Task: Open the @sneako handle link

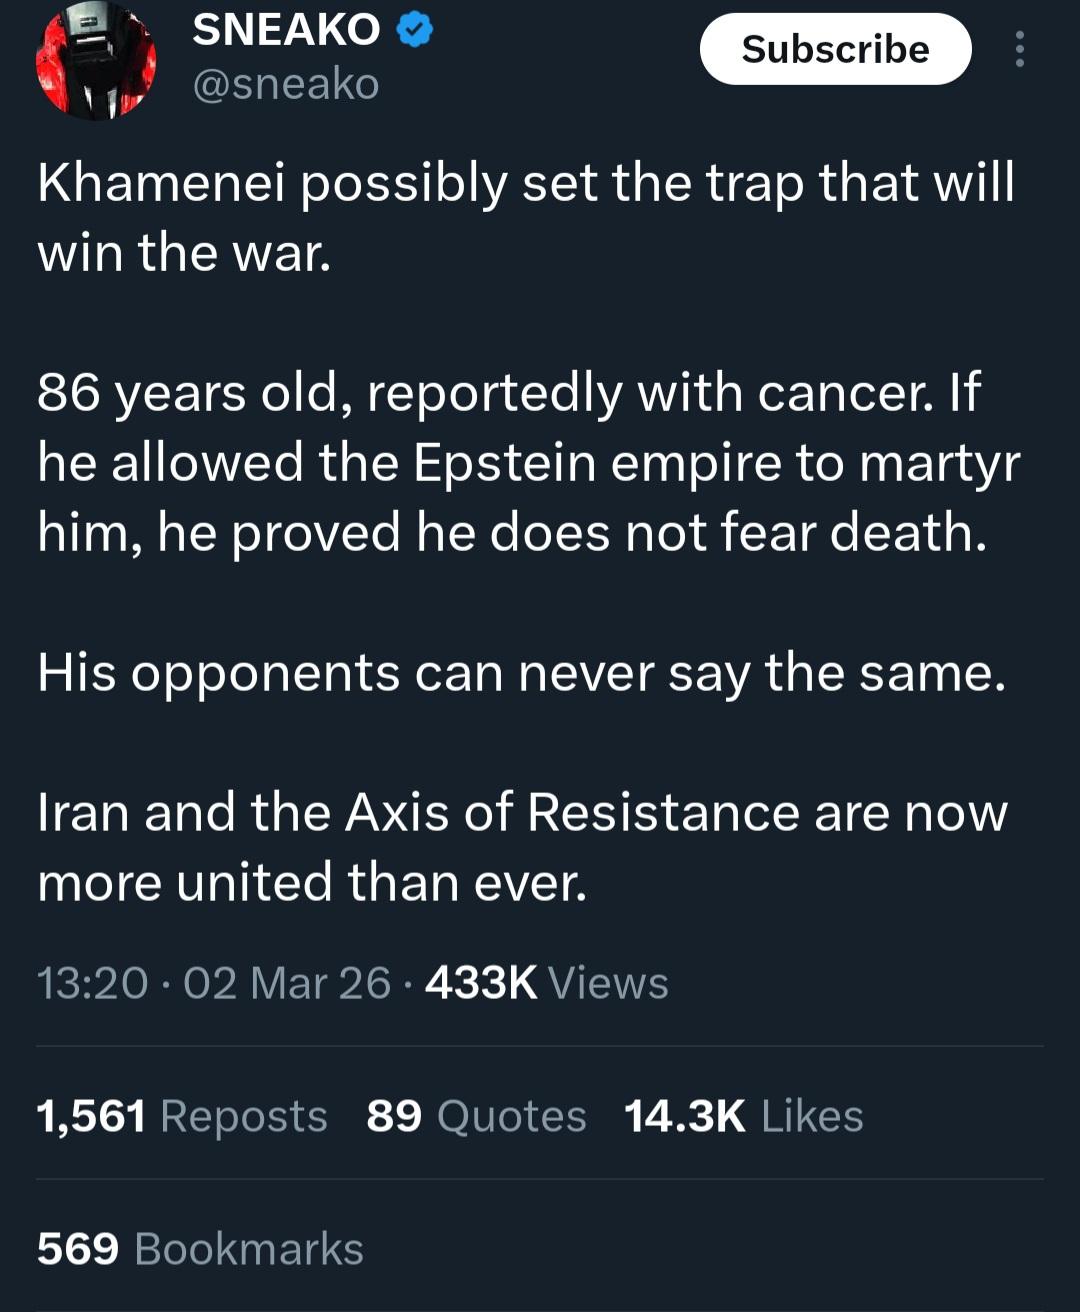Action: [x=286, y=85]
